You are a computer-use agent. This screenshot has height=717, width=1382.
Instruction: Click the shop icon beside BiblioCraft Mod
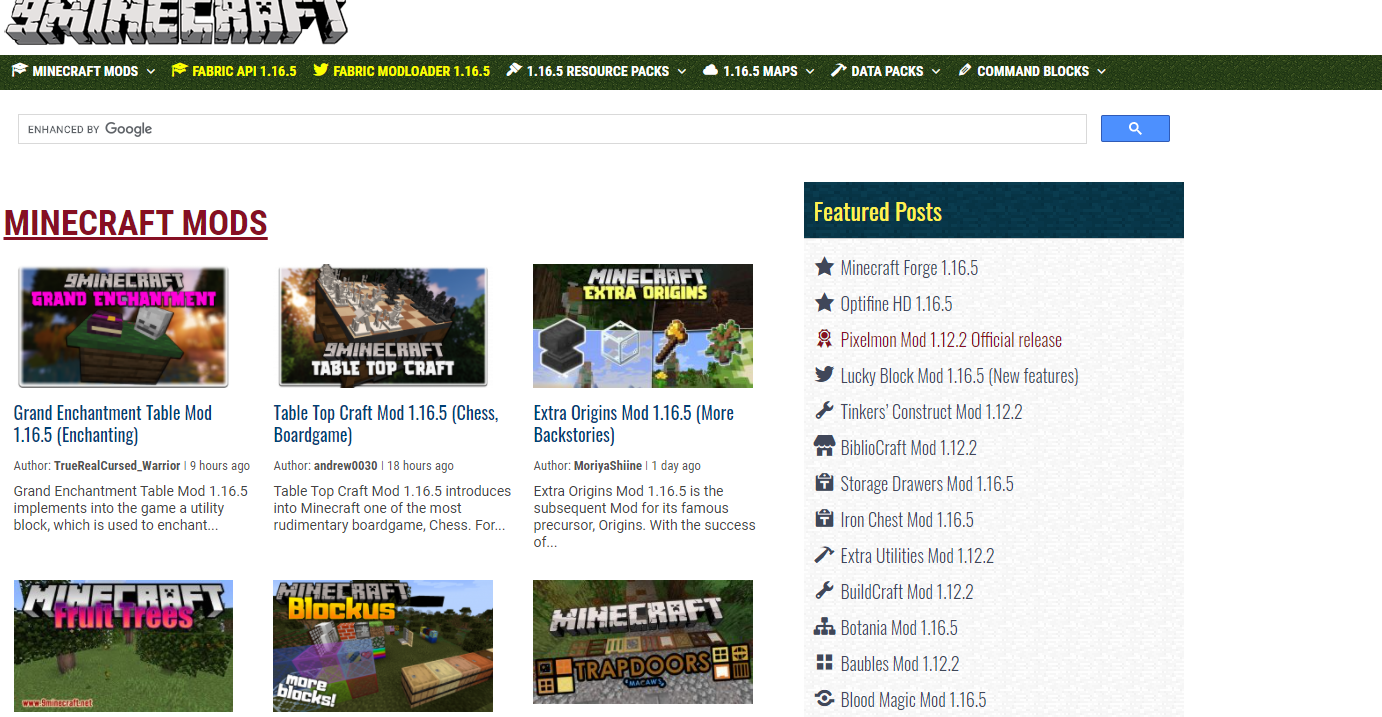pyautogui.click(x=824, y=446)
